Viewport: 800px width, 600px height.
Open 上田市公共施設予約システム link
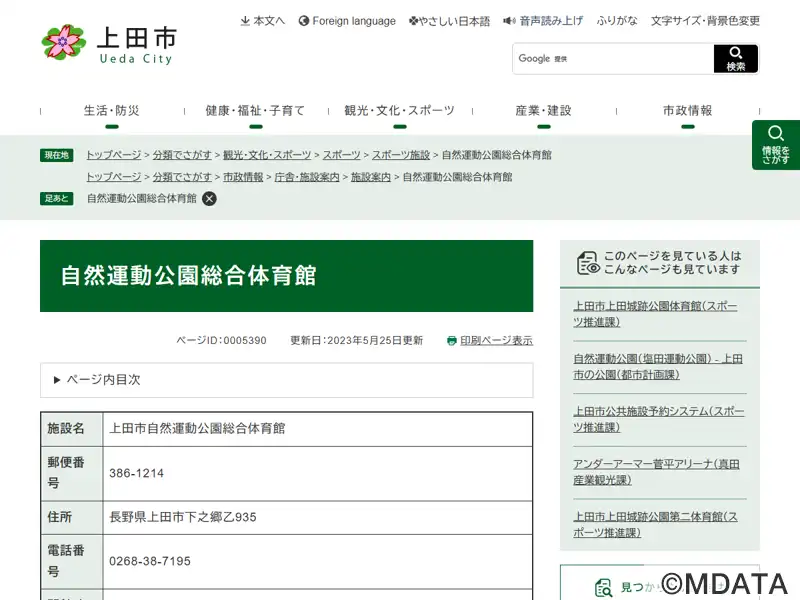click(x=658, y=419)
